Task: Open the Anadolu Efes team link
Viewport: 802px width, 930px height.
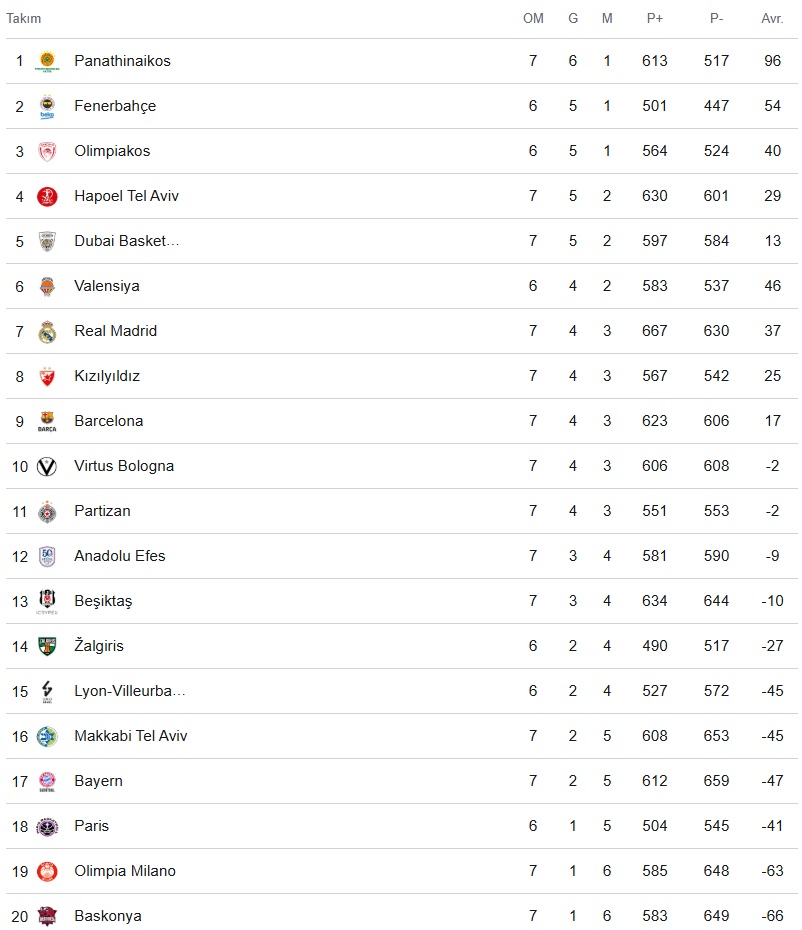Action: tap(120, 556)
